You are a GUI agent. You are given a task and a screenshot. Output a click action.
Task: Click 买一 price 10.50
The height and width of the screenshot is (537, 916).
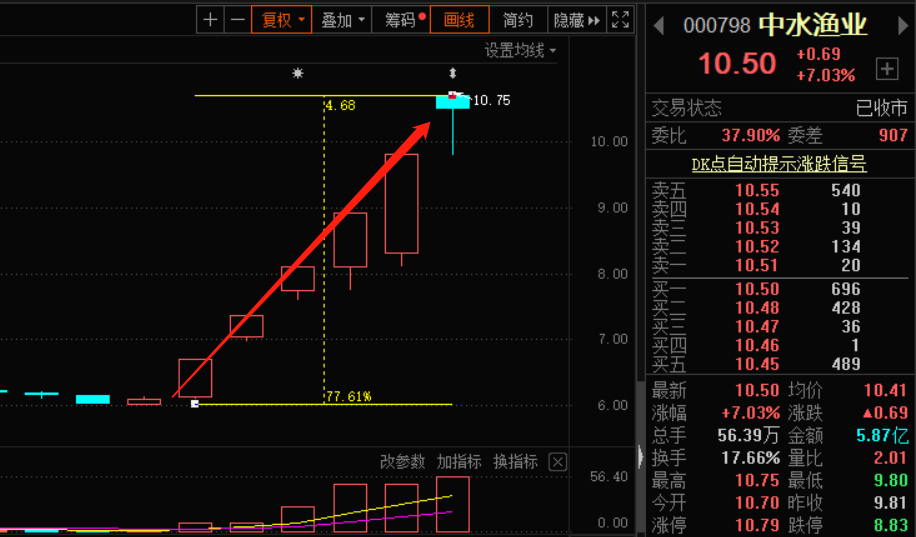coord(757,289)
